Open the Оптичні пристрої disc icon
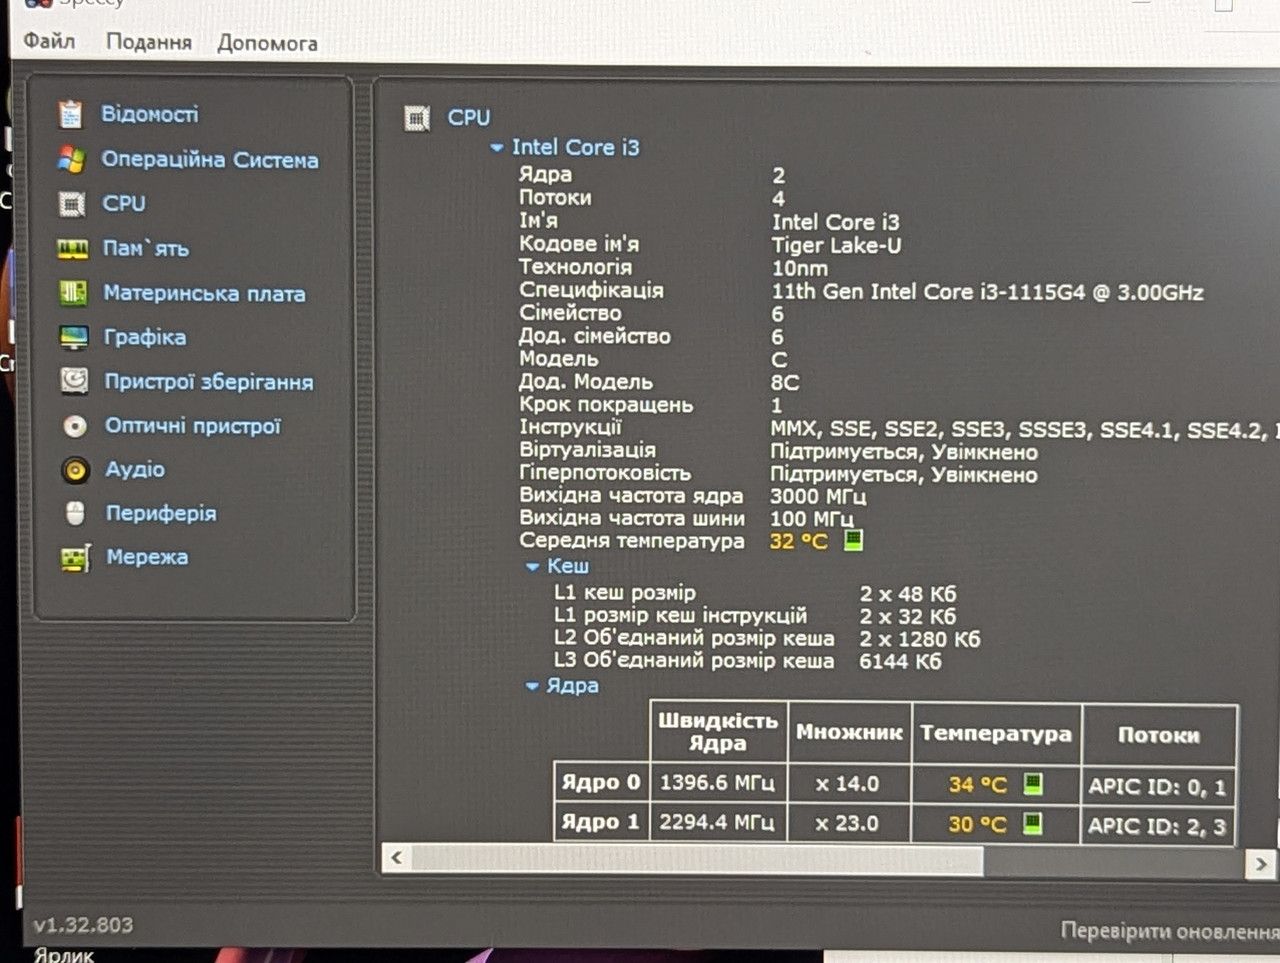 [75, 426]
